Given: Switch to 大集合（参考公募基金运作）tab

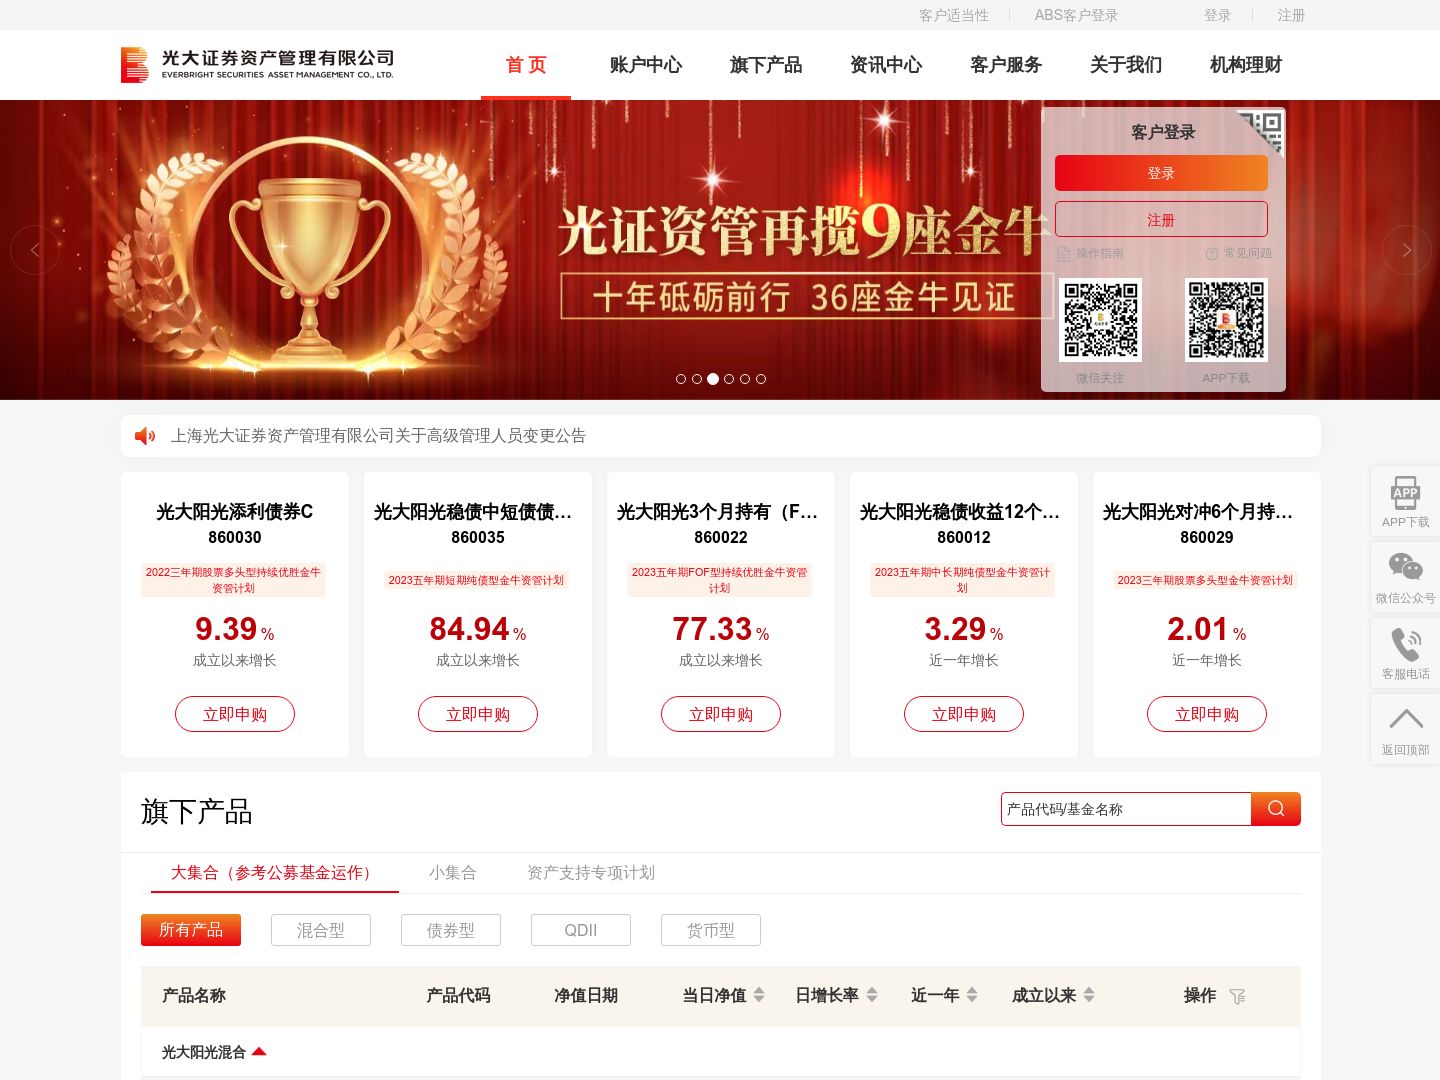Looking at the screenshot, I should click(x=275, y=873).
